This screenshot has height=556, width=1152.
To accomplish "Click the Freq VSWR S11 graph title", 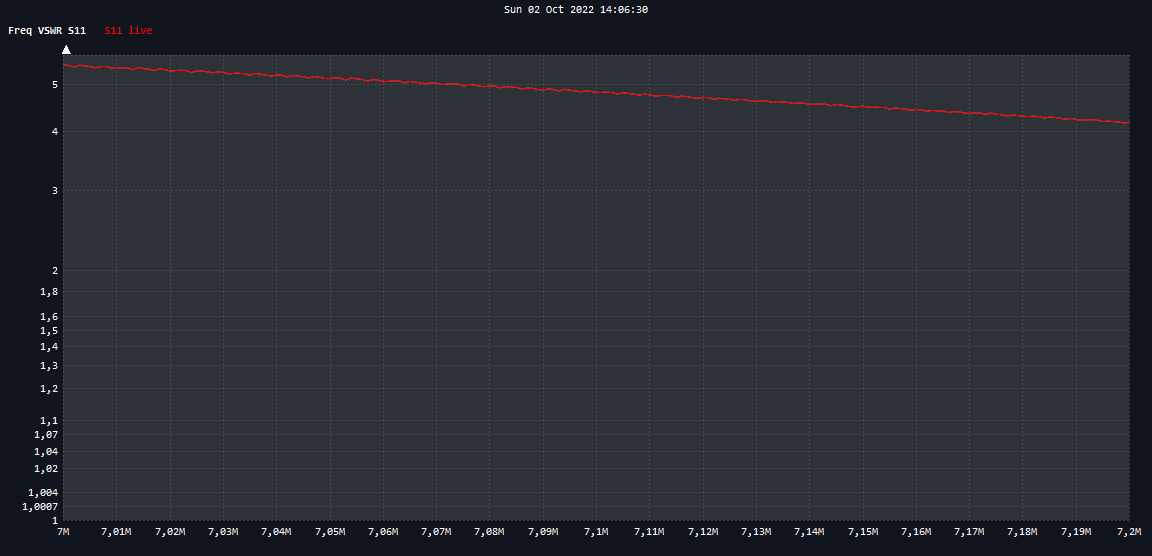I will click(x=47, y=31).
